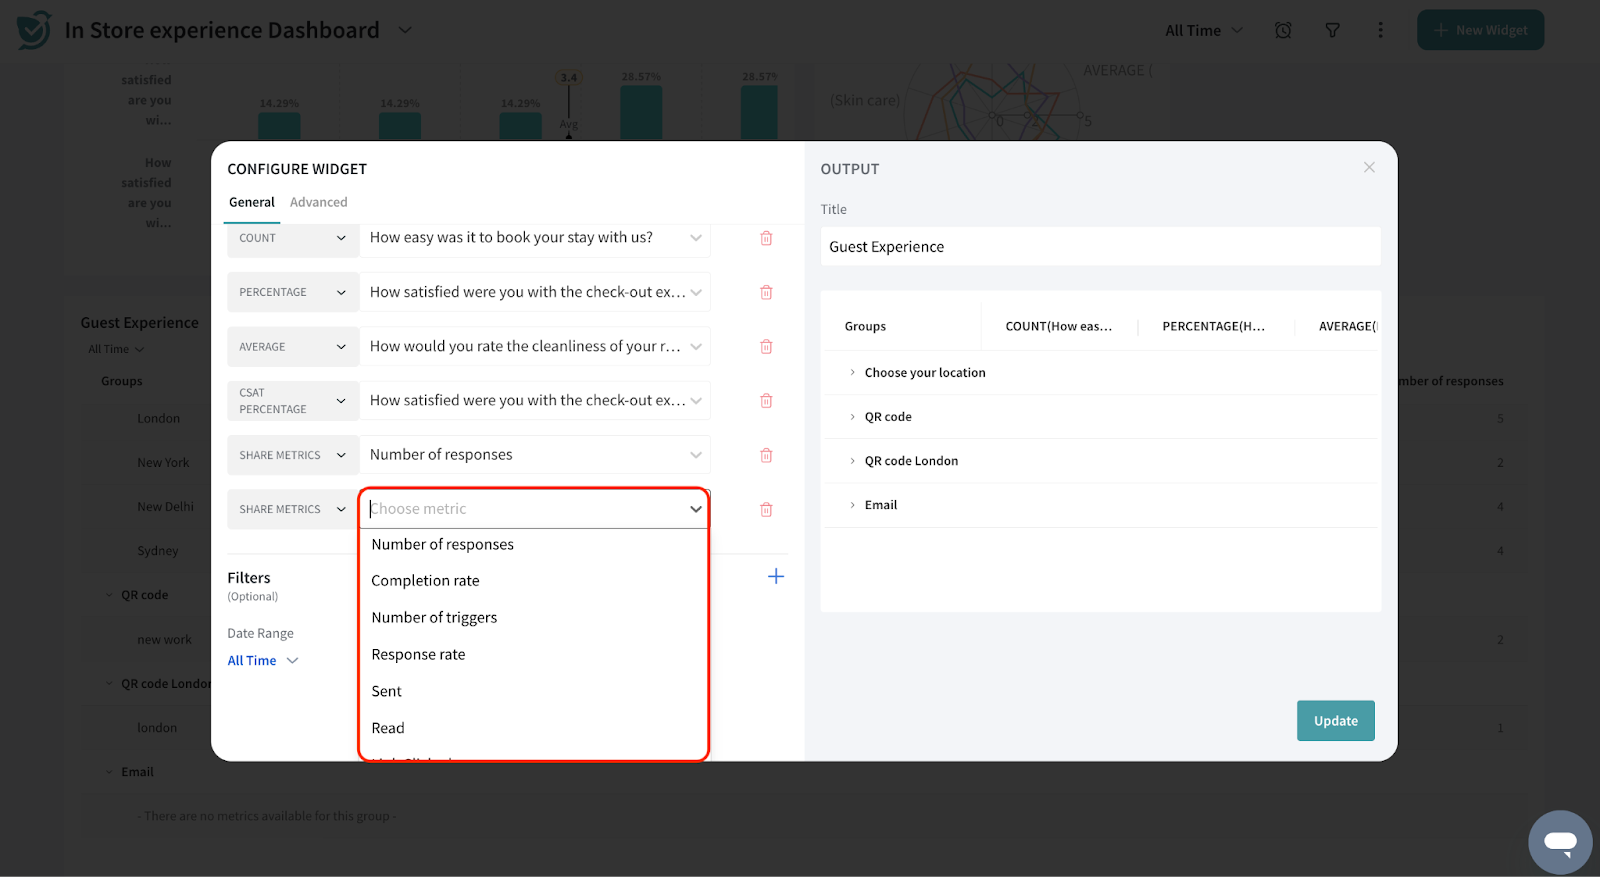Viewport: 1600px width, 877px height.
Task: Open the CSAT PERCENTAGE aggregation dropdown
Action: pos(293,400)
